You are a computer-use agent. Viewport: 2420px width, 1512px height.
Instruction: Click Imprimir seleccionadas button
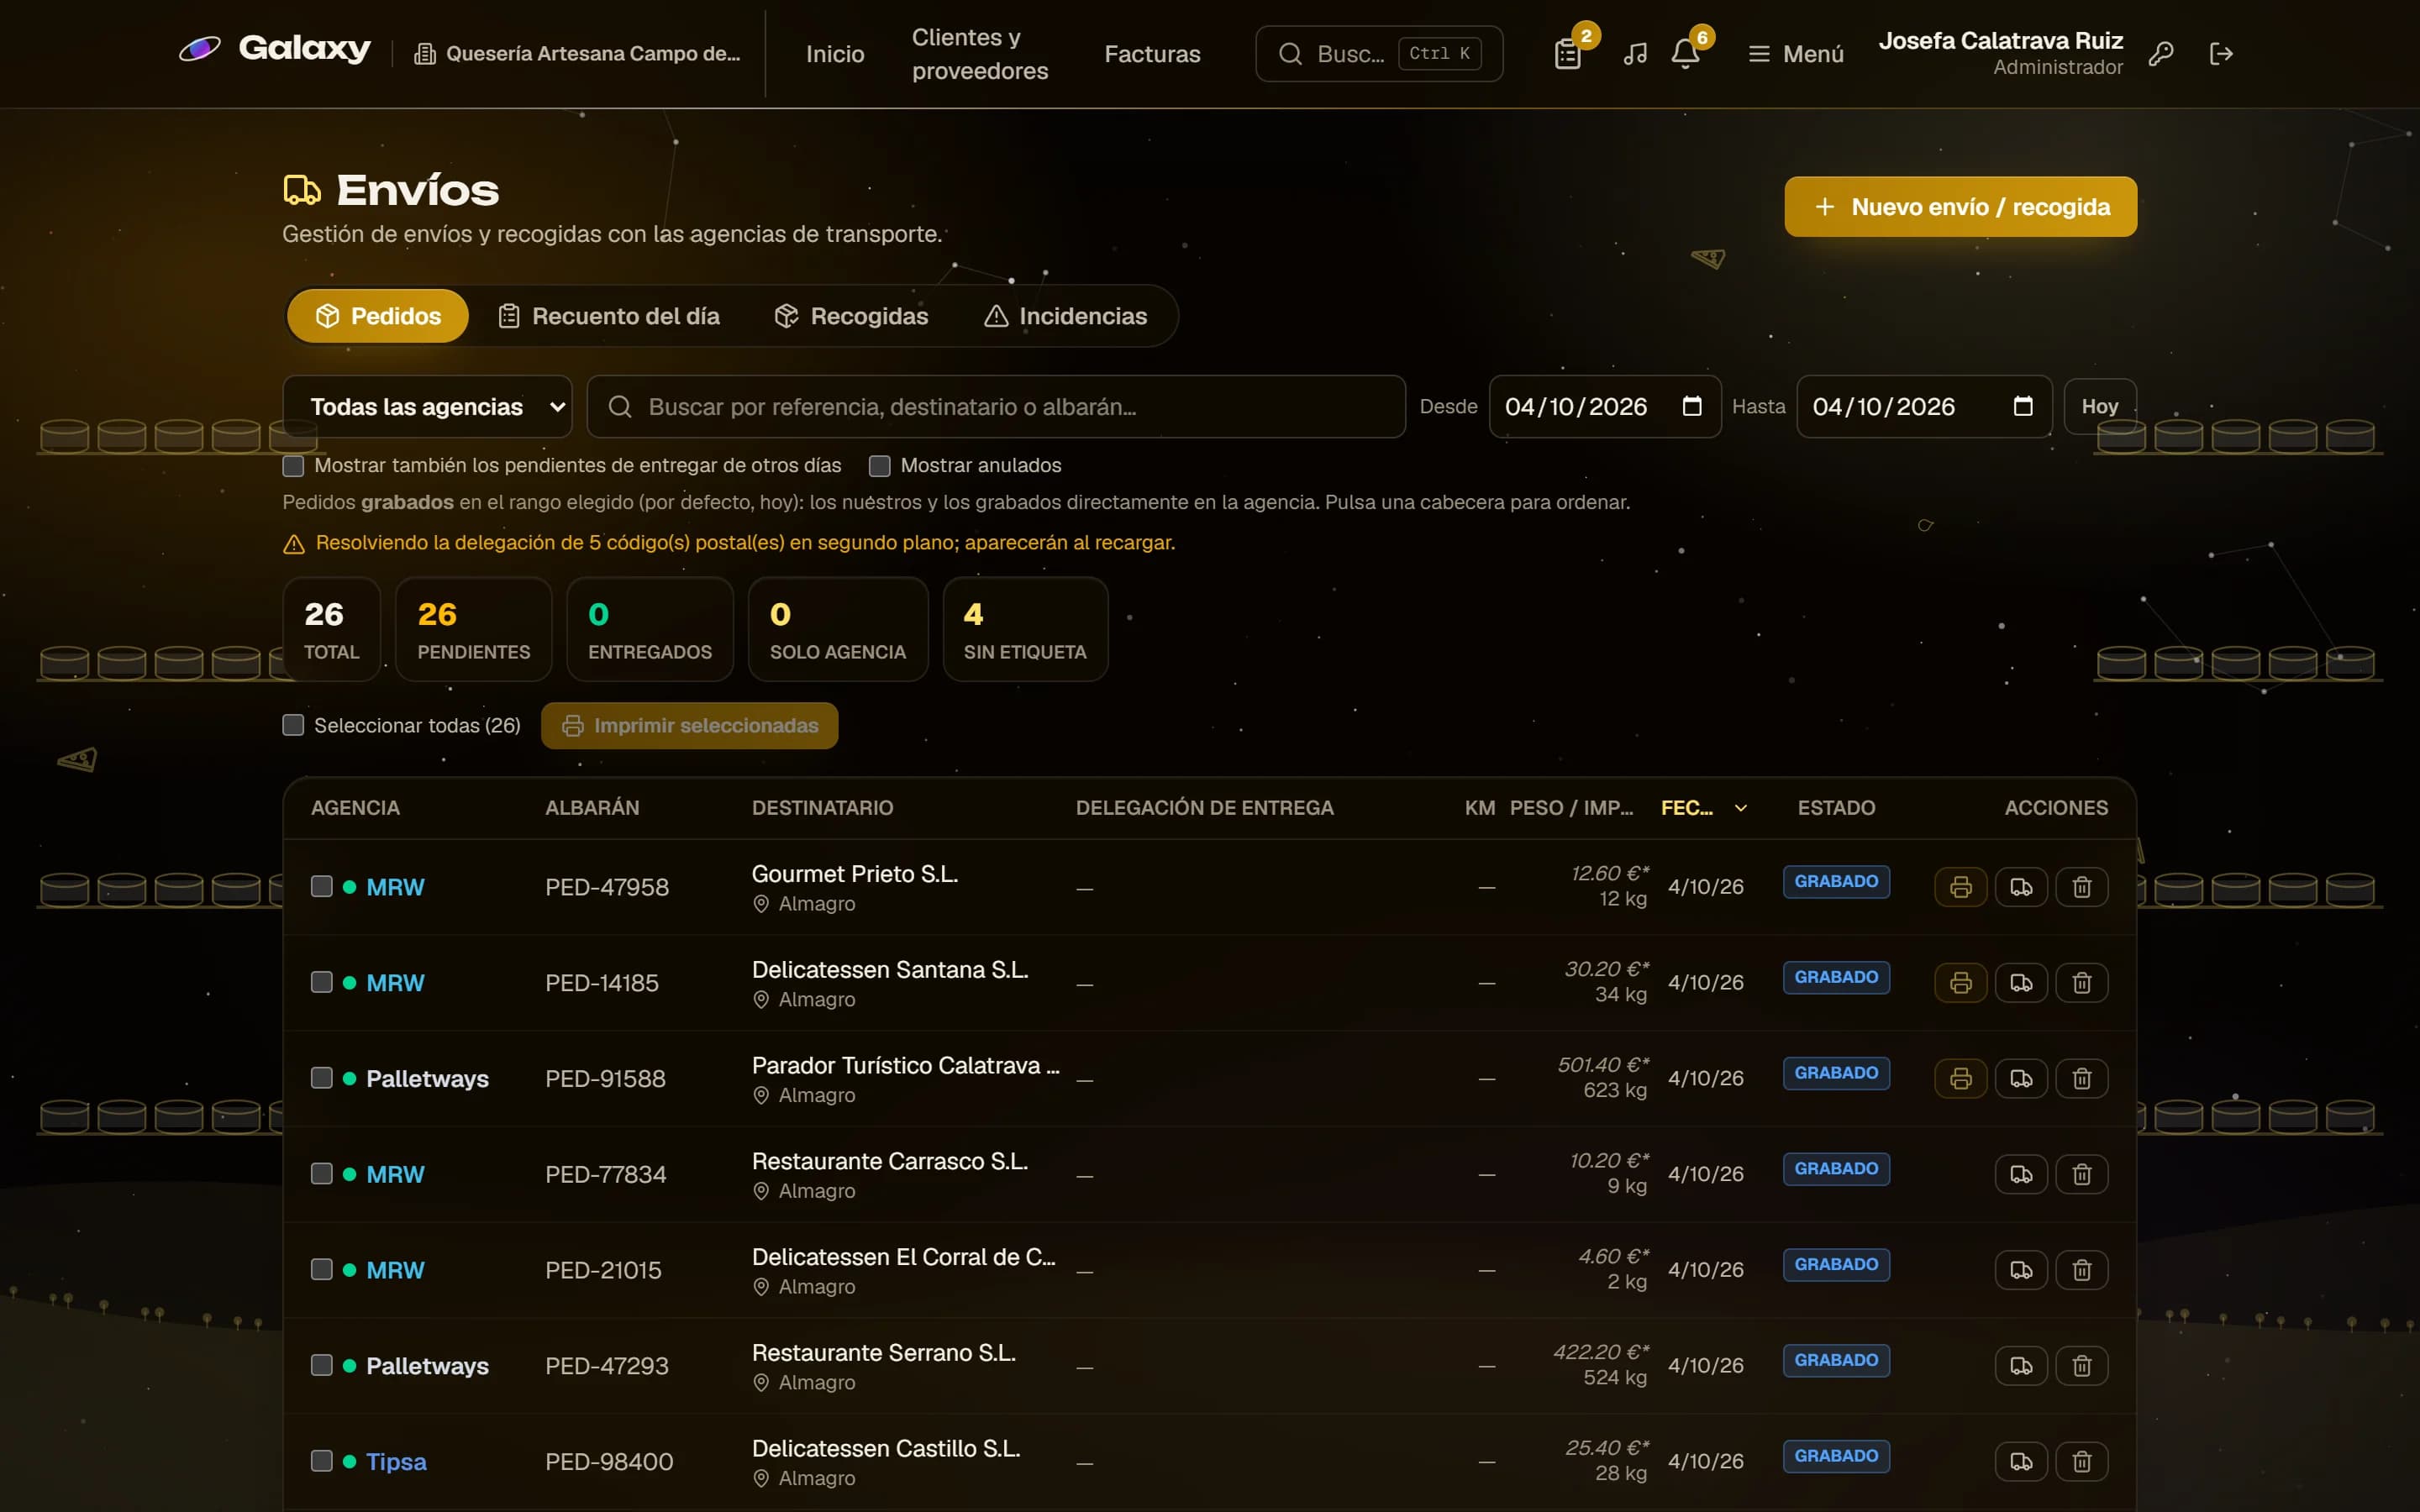(x=689, y=726)
